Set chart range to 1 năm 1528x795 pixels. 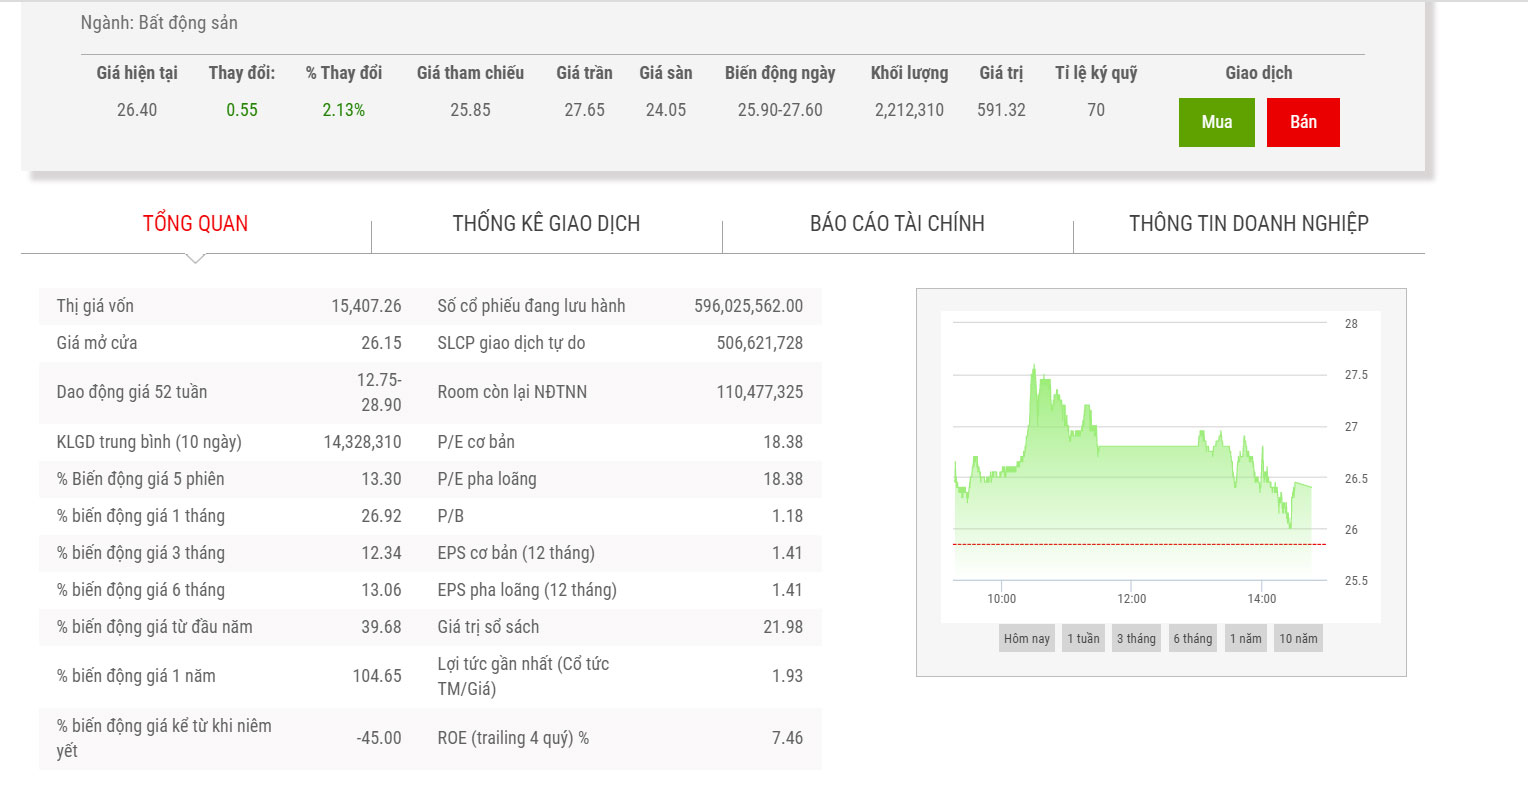coord(1245,639)
